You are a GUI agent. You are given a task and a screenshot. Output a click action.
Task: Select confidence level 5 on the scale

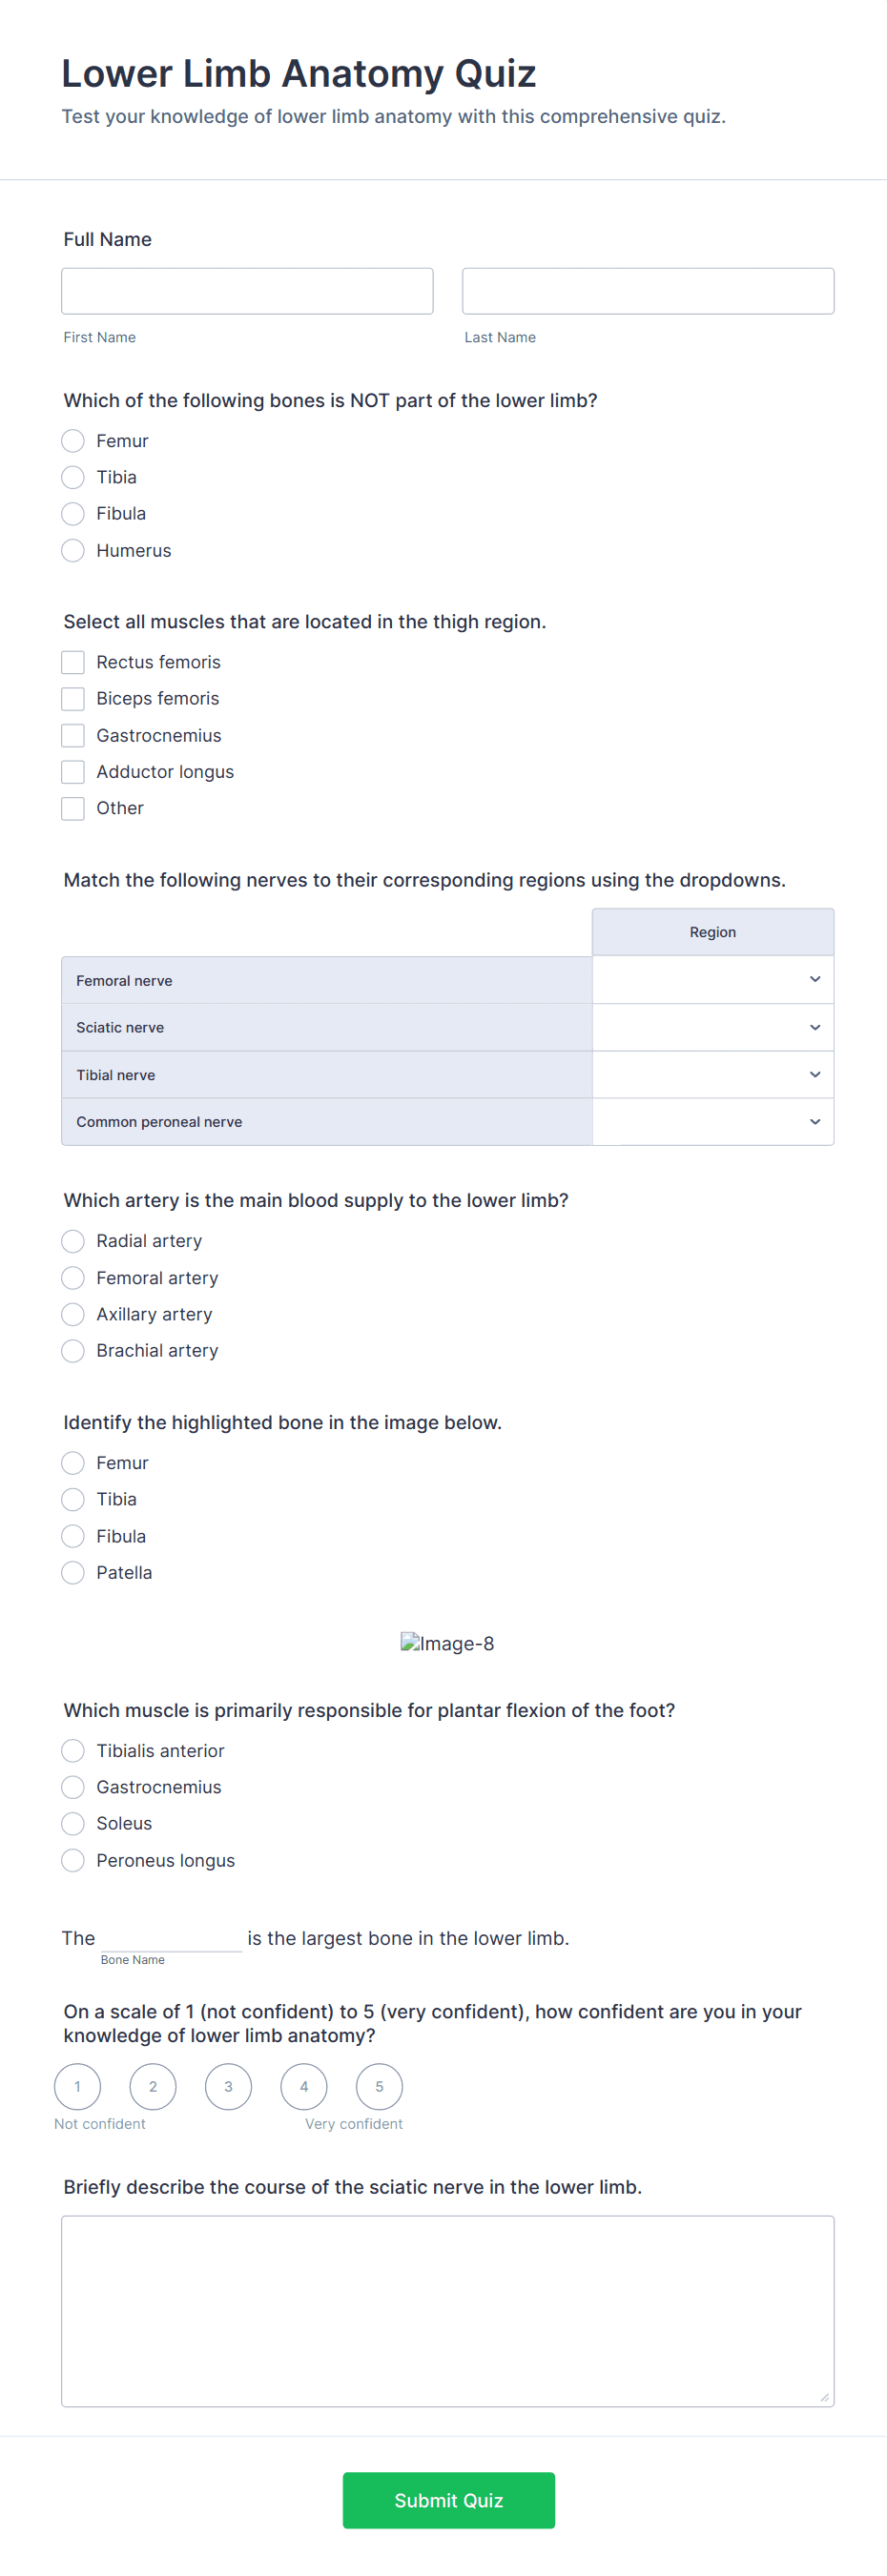tap(379, 2086)
